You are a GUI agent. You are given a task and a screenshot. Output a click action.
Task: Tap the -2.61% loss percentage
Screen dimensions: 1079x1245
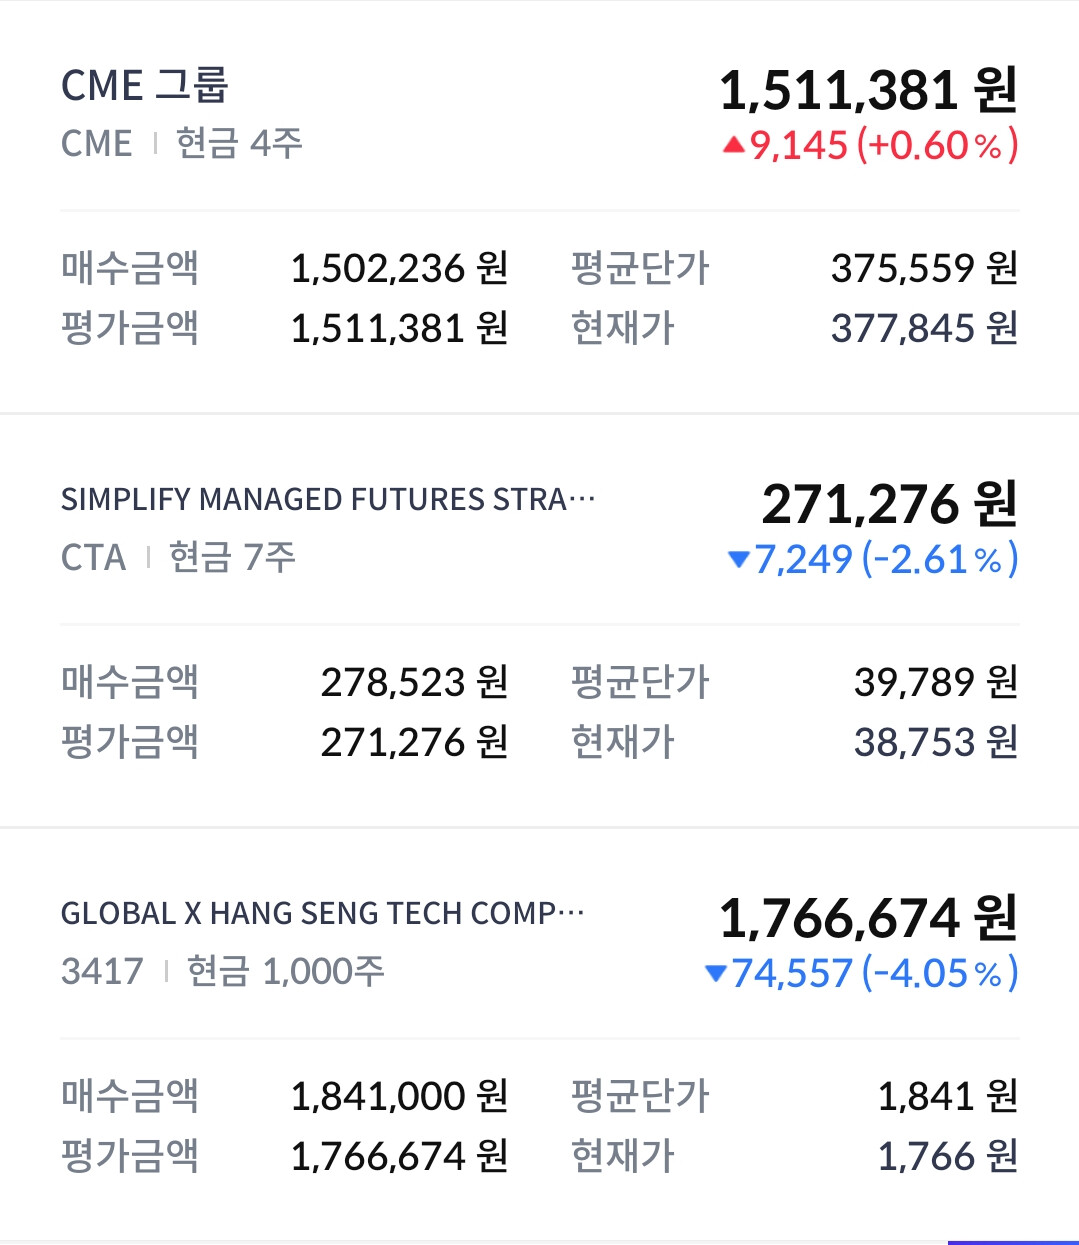(x=940, y=560)
